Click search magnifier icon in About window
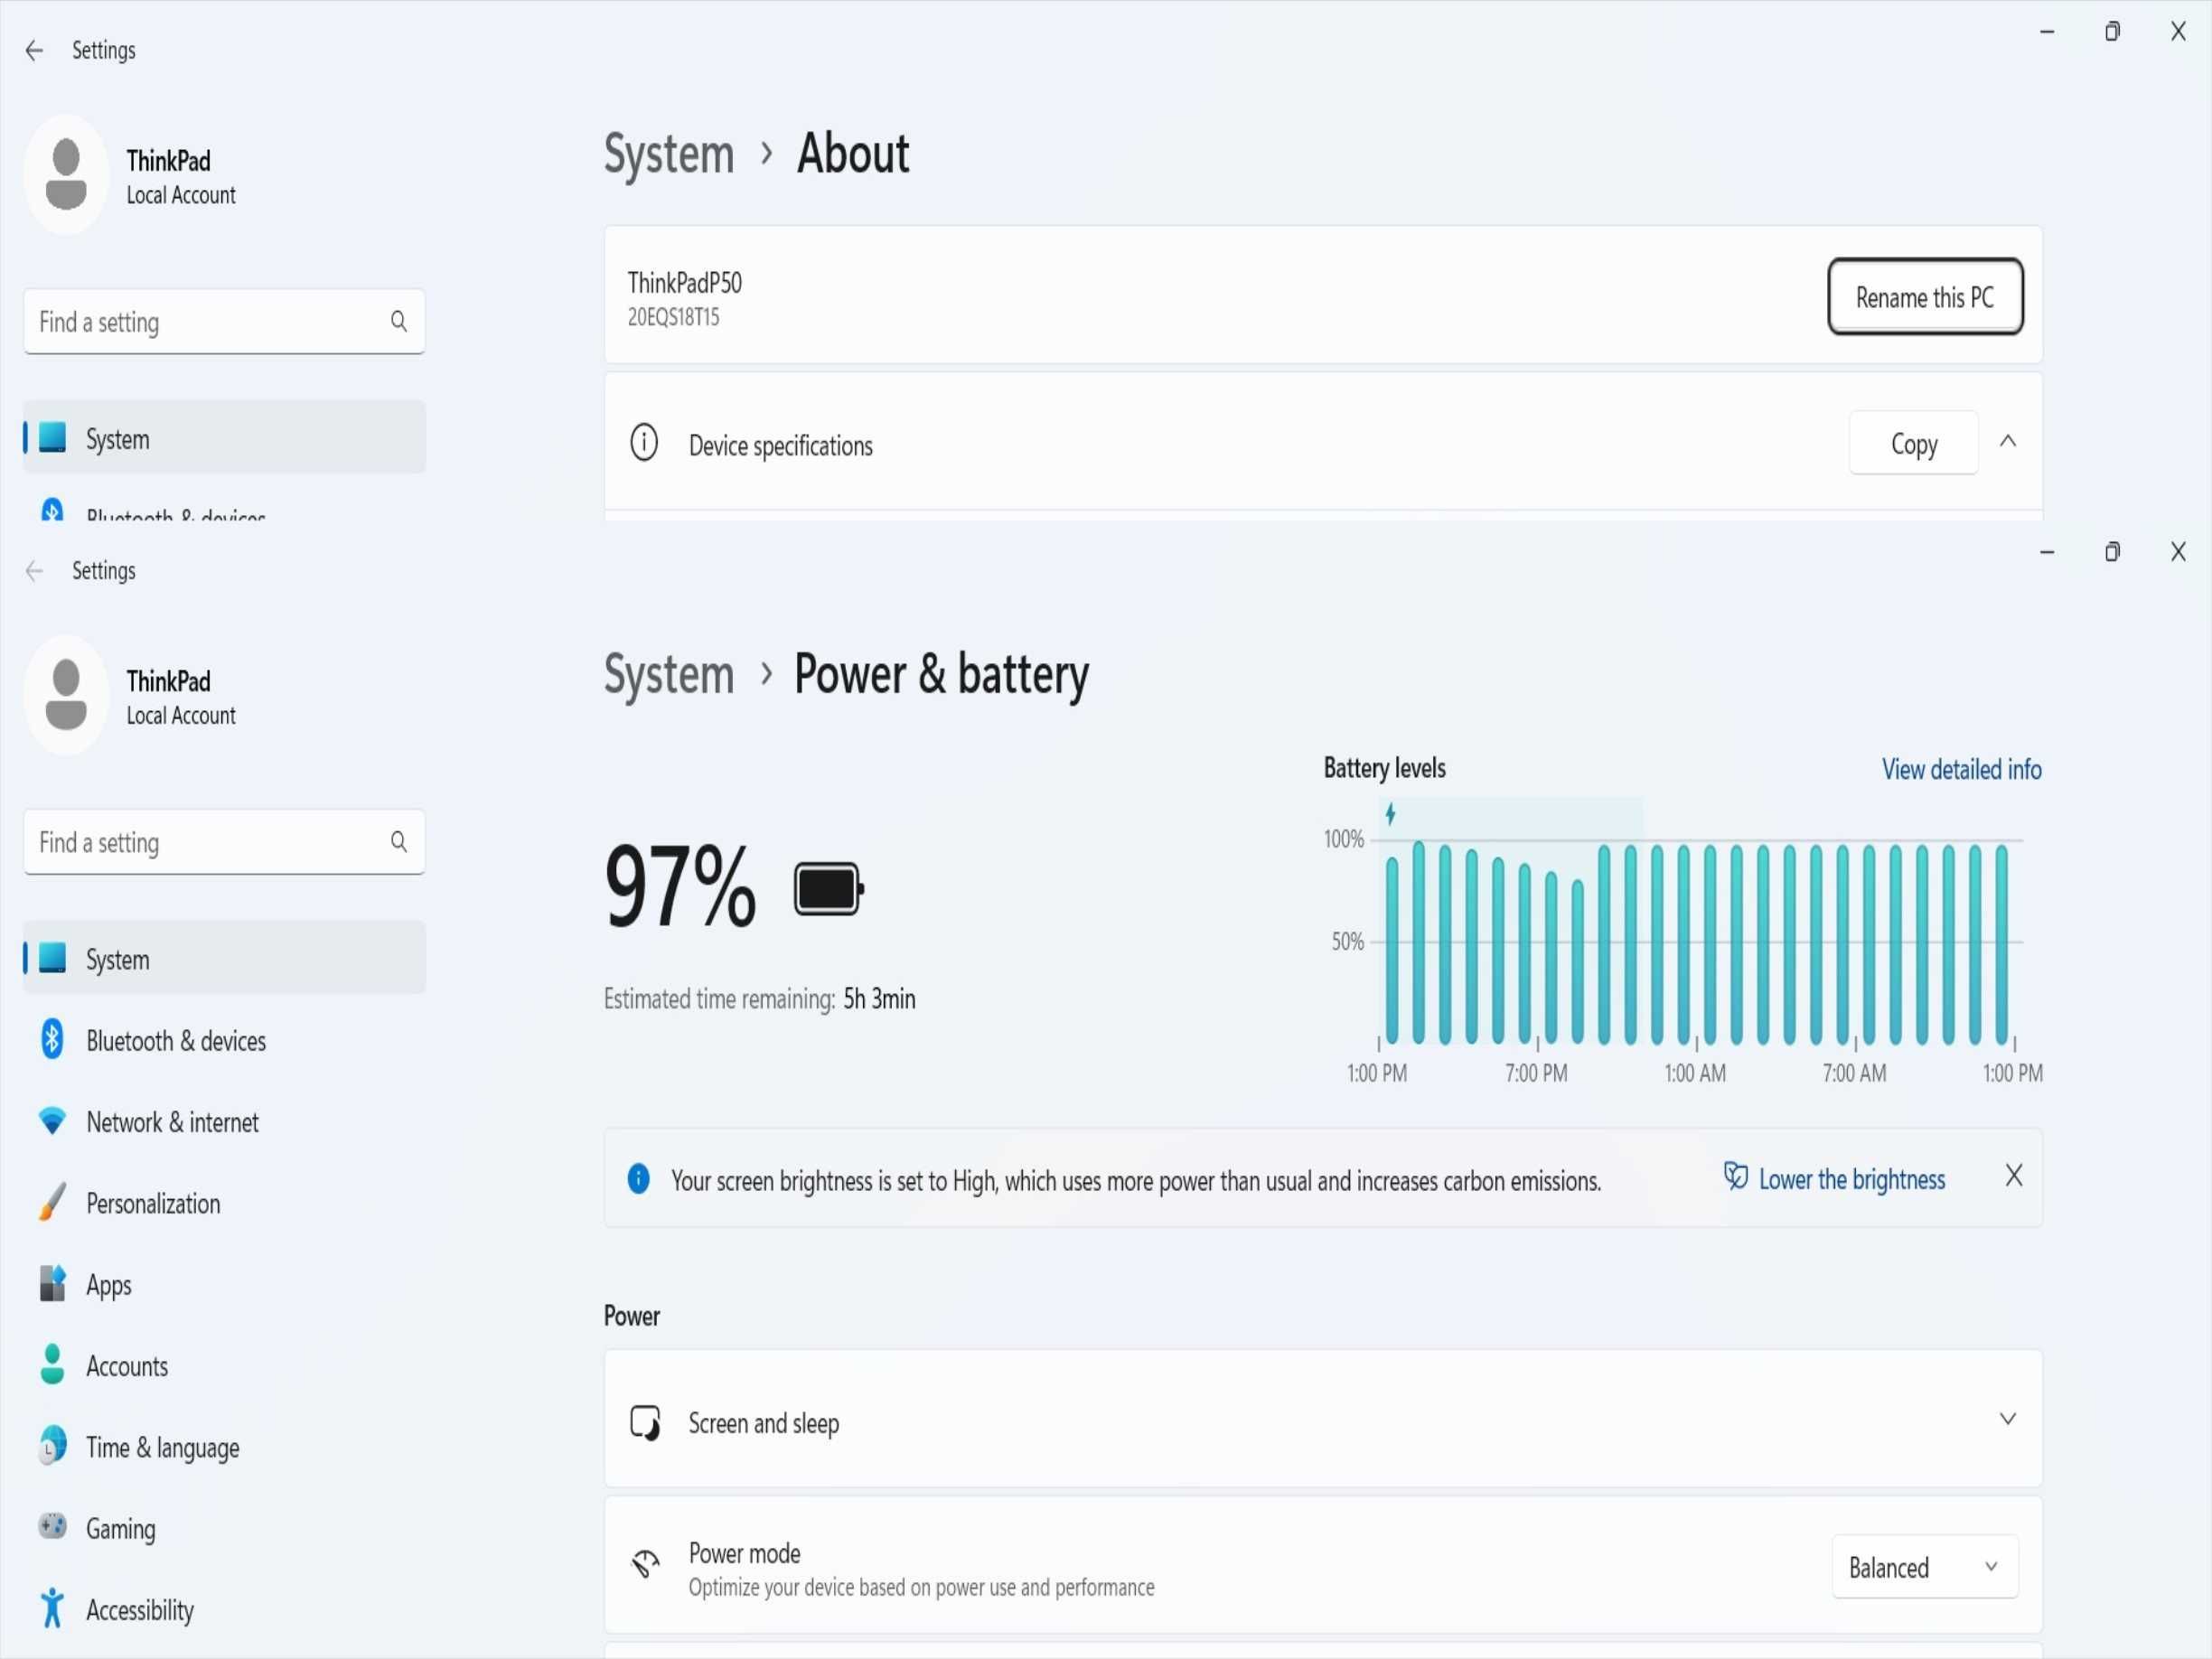Viewport: 2212px width, 1659px height. (x=399, y=321)
